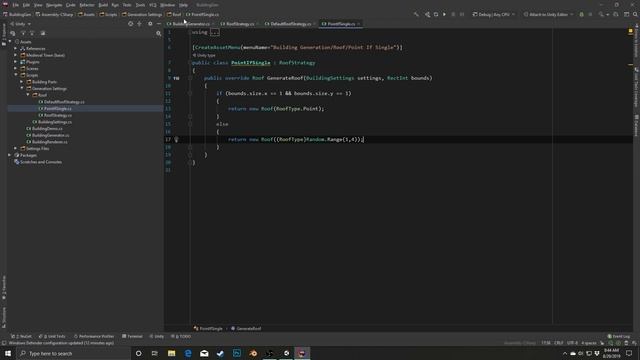Open the Unit Tests tool window
Image resolution: width=640 pixels, height=360 pixels.
(52, 336)
